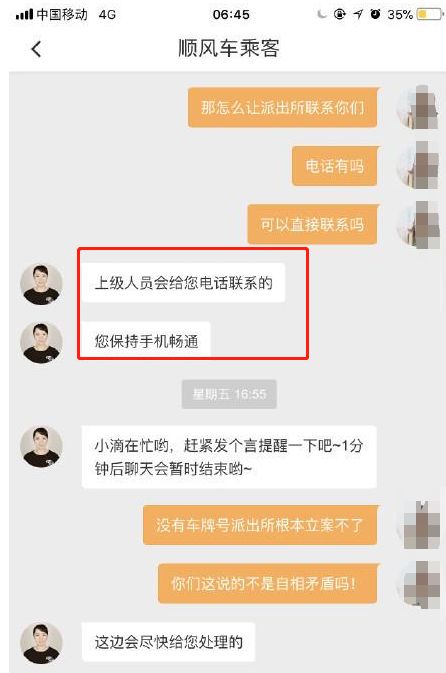Open agent avatar beside '这边会尽快给您处理的'
The width and height of the screenshot is (446, 673).
(41, 643)
